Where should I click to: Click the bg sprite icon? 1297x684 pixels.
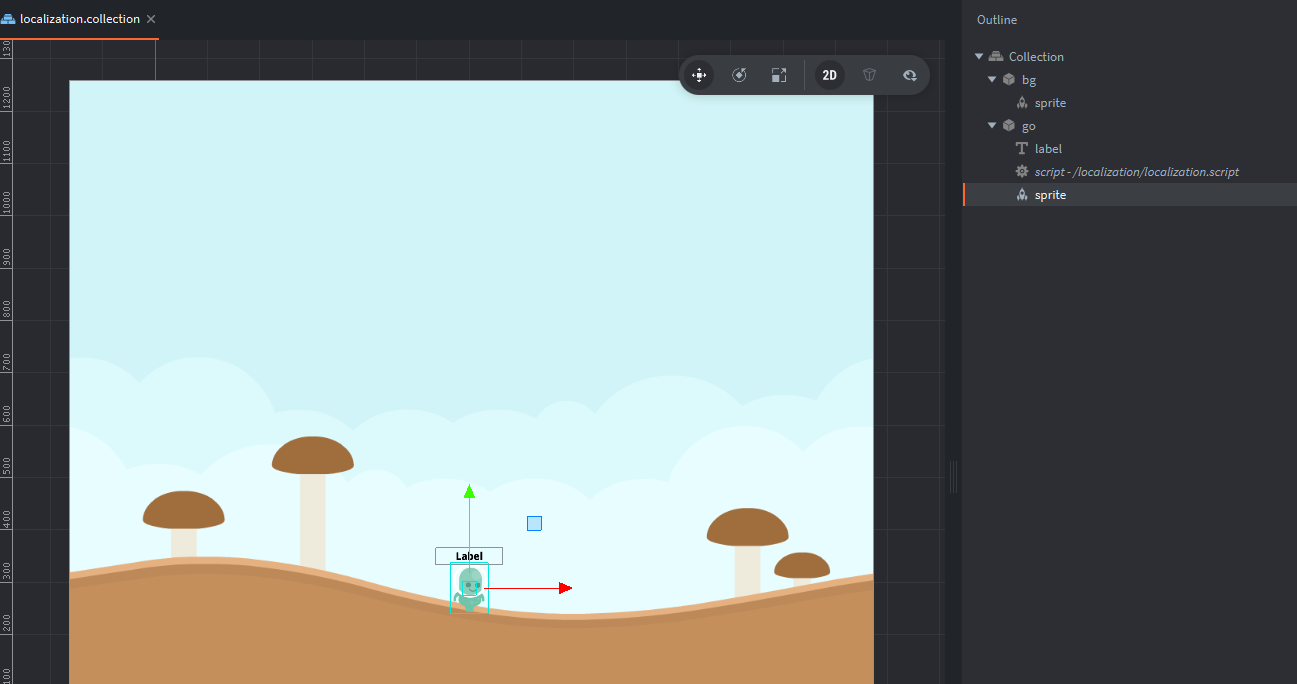click(x=1022, y=103)
